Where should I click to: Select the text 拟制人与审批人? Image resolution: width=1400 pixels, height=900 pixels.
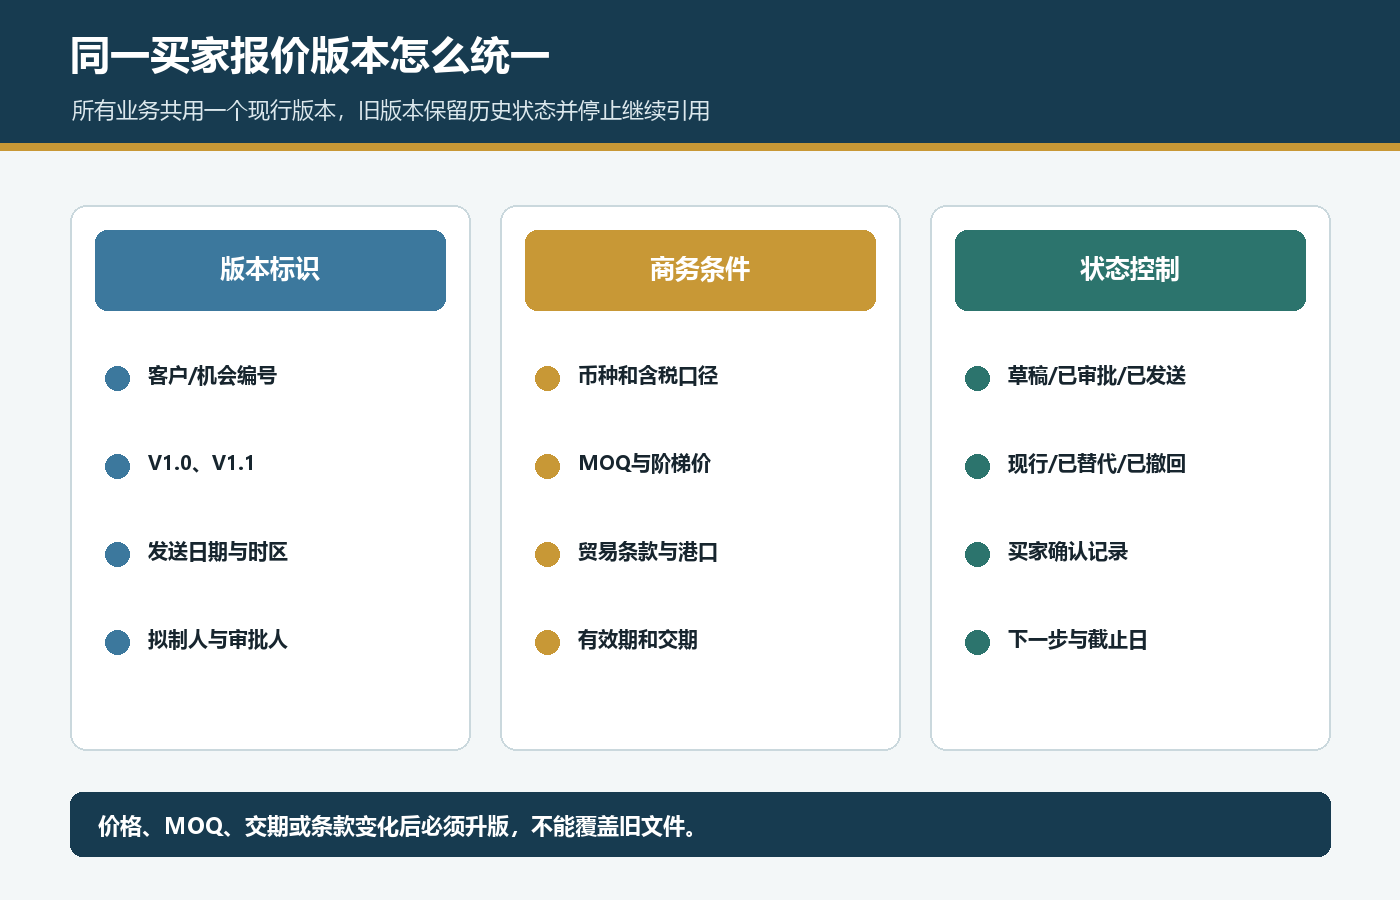point(217,640)
